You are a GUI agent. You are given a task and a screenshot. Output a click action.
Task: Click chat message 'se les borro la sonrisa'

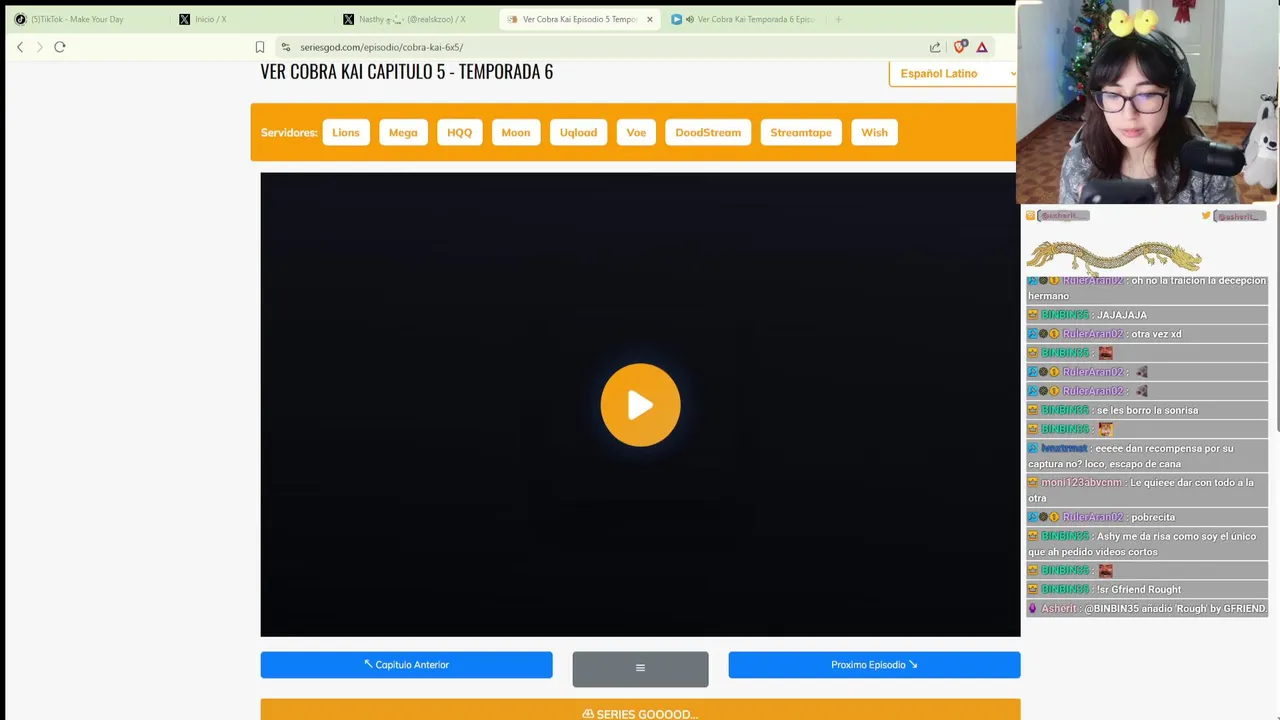[x=1147, y=410]
